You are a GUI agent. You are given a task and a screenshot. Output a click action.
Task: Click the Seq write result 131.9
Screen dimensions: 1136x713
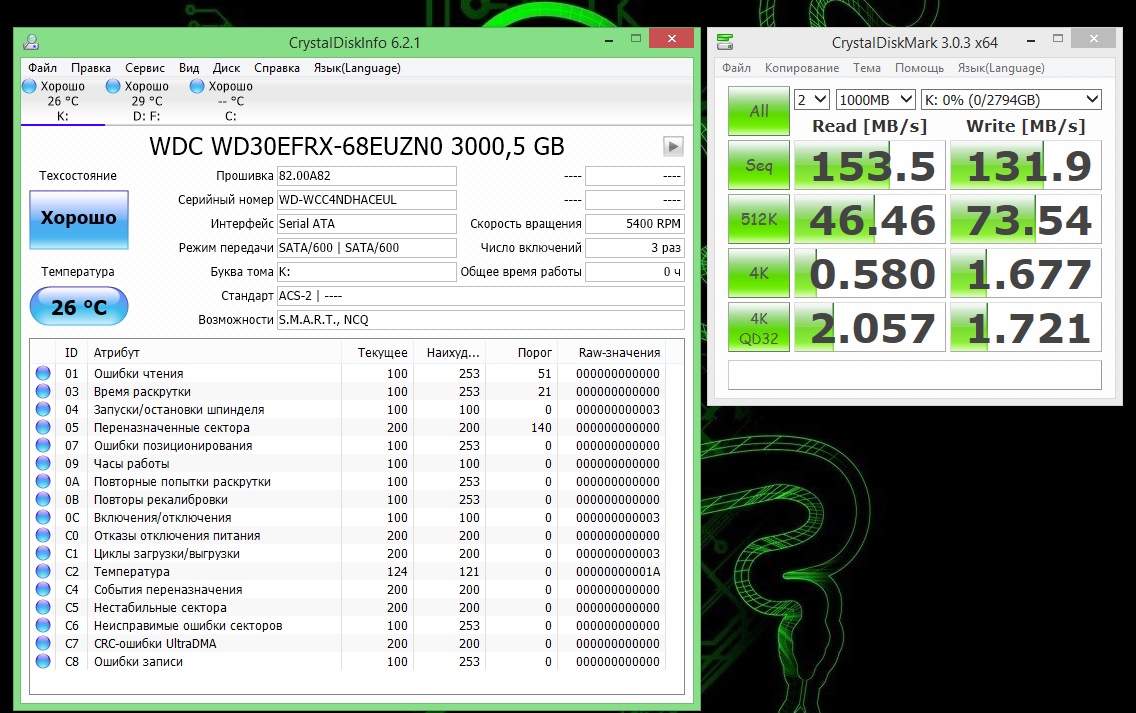pyautogui.click(x=1026, y=165)
